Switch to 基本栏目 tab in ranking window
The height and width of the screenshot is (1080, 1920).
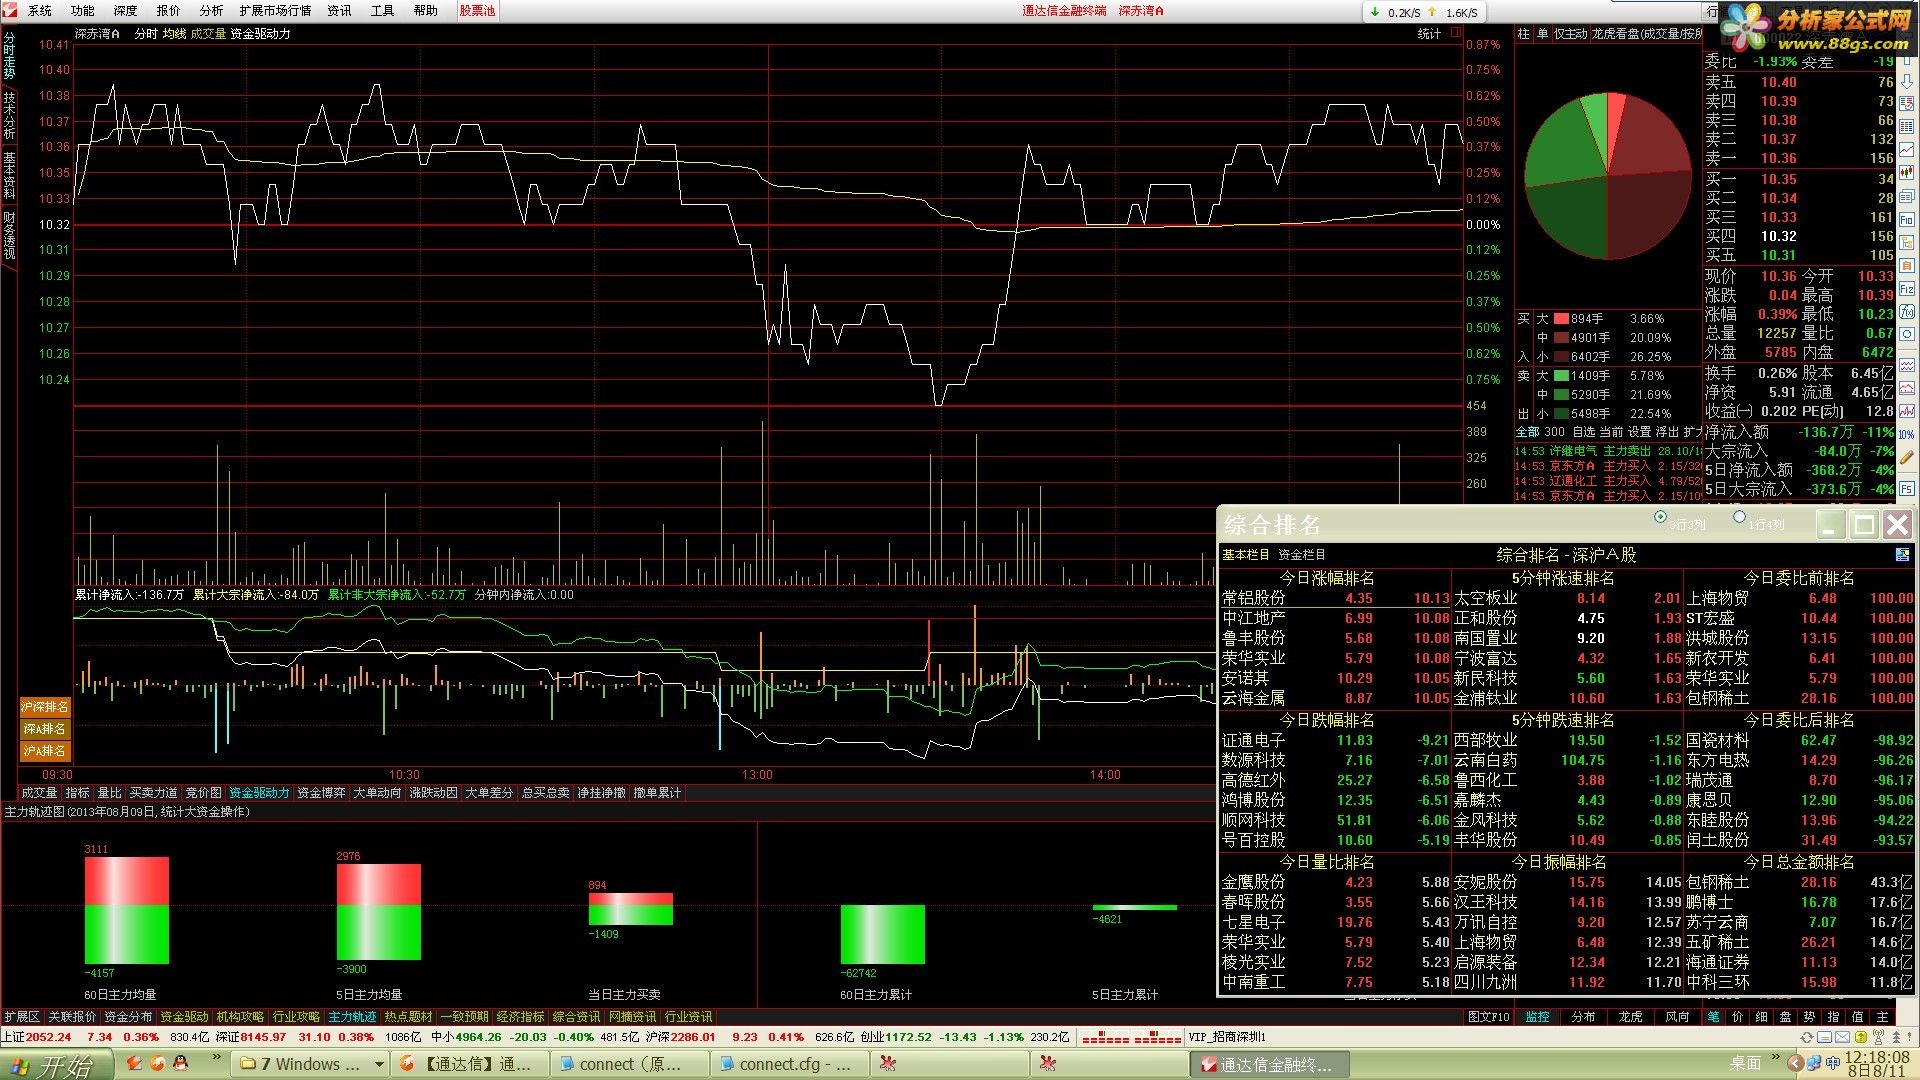tap(1245, 554)
